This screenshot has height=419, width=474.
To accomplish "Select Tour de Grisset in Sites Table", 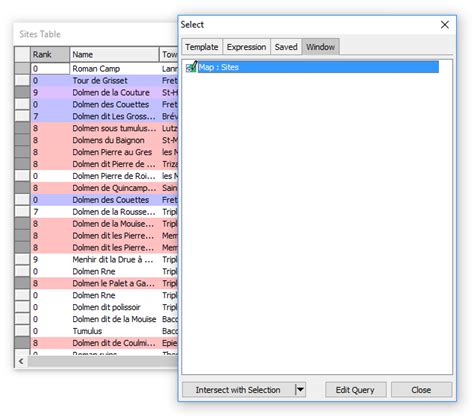I will (100, 81).
